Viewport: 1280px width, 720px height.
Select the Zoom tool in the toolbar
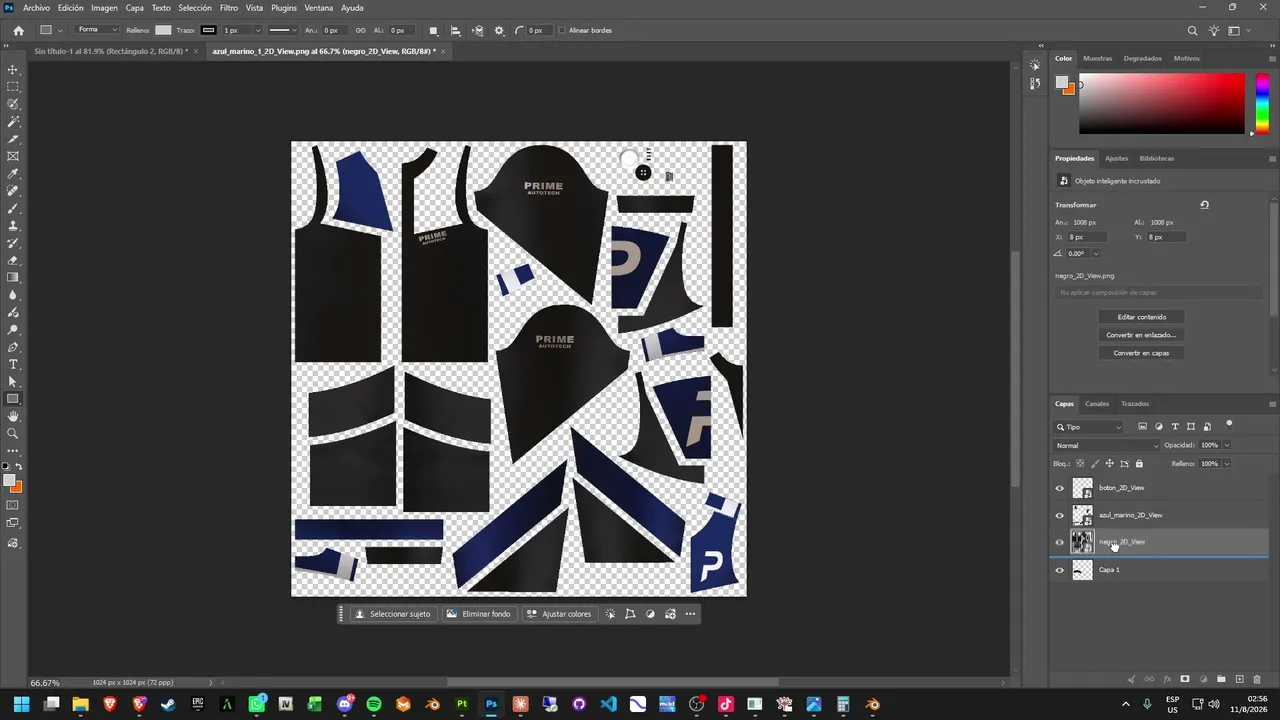[13, 433]
